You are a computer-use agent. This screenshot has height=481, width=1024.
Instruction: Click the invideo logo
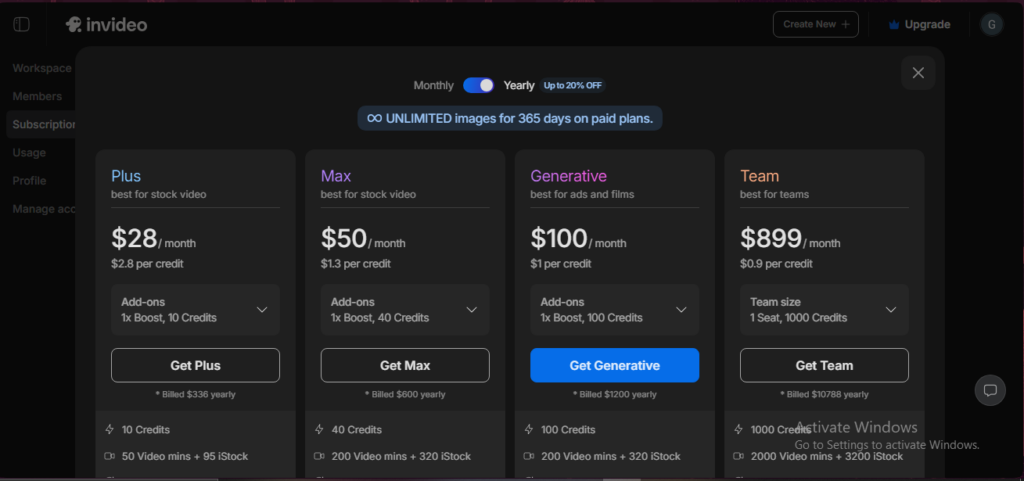(106, 24)
